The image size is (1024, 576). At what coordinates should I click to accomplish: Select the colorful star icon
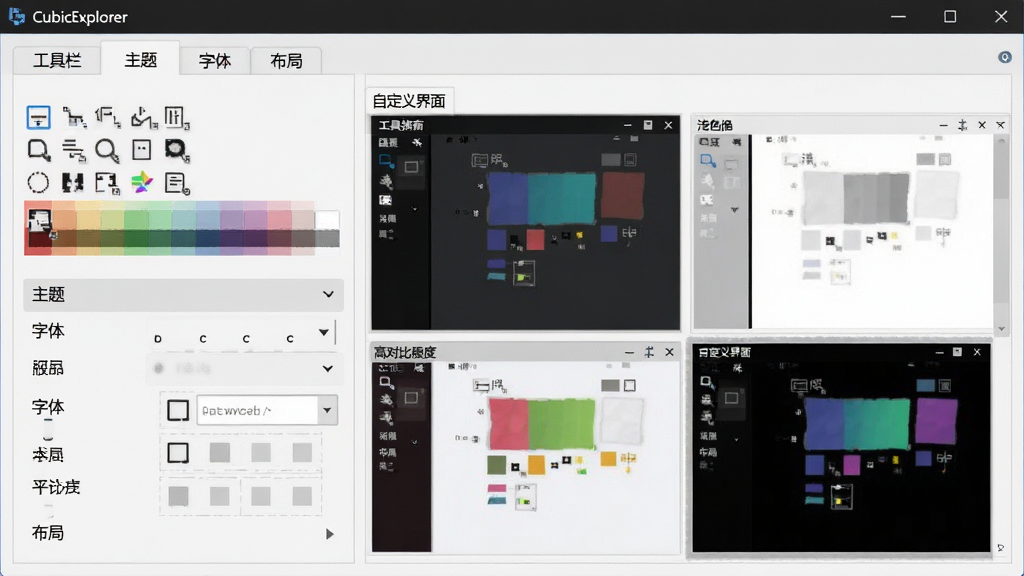[142, 183]
